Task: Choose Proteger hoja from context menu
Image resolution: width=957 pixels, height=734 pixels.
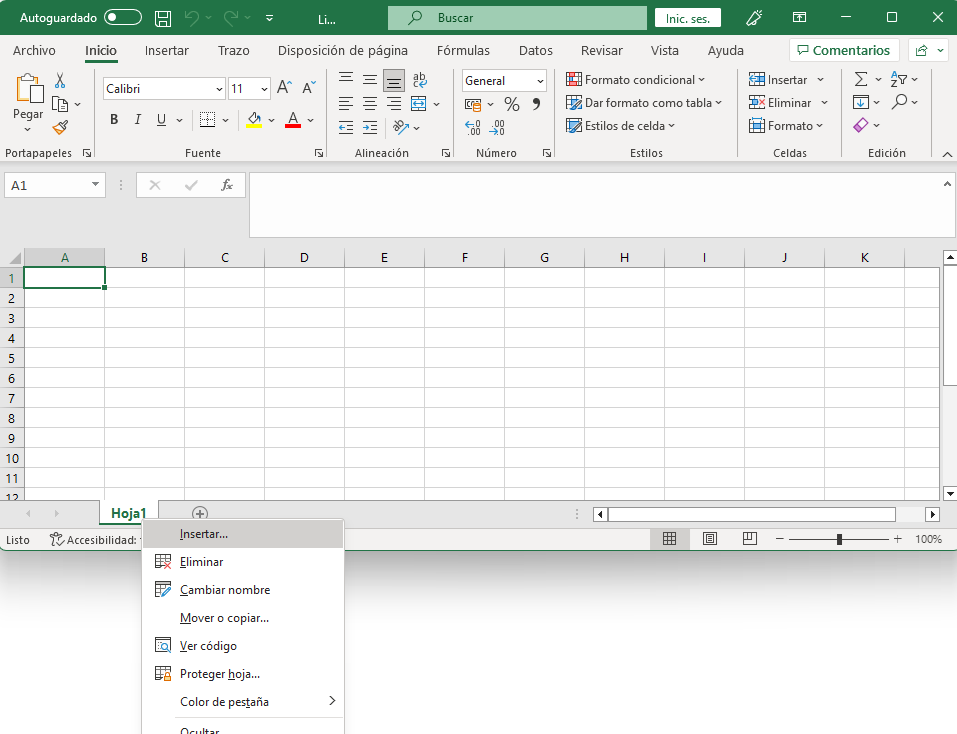Action: pyautogui.click(x=244, y=674)
